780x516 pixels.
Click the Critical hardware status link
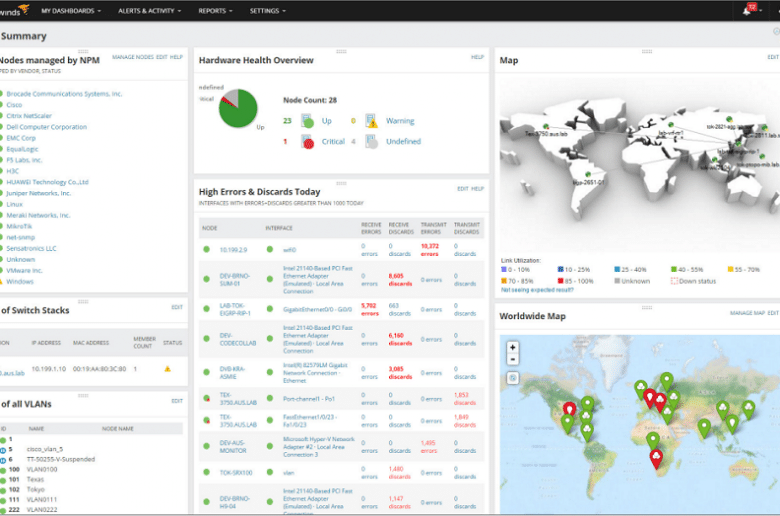click(x=333, y=141)
